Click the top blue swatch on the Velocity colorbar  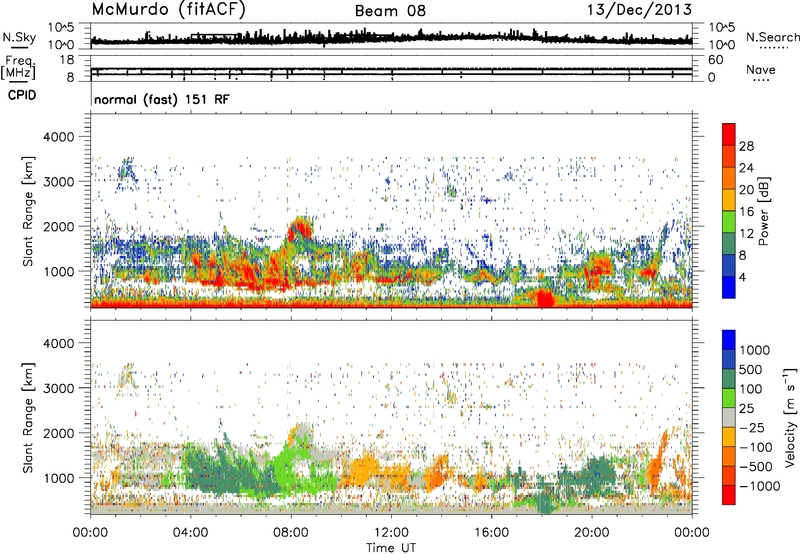[729, 340]
